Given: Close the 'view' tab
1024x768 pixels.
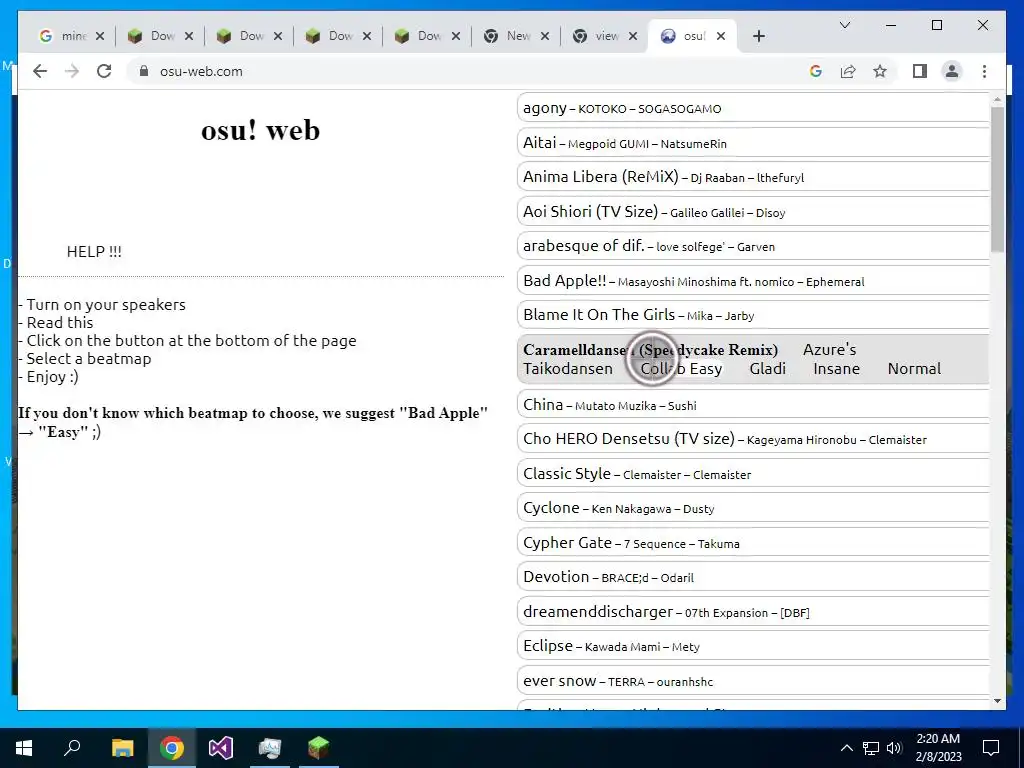Looking at the screenshot, I should (632, 36).
